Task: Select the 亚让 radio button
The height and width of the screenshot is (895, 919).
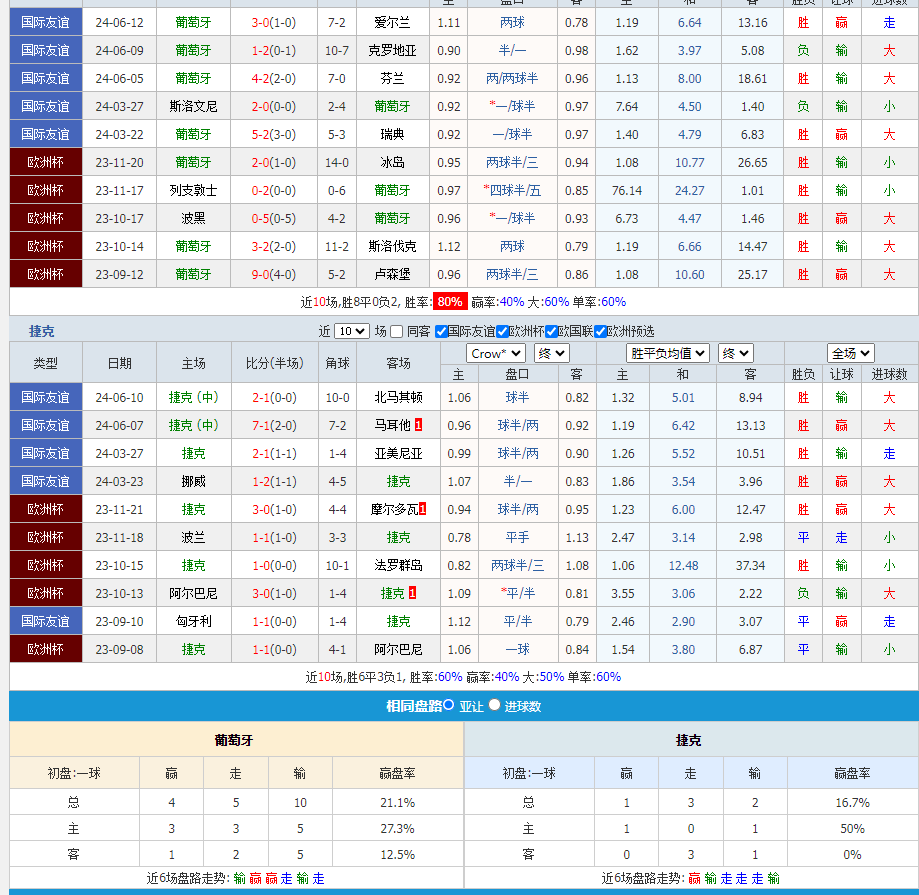Action: click(449, 705)
